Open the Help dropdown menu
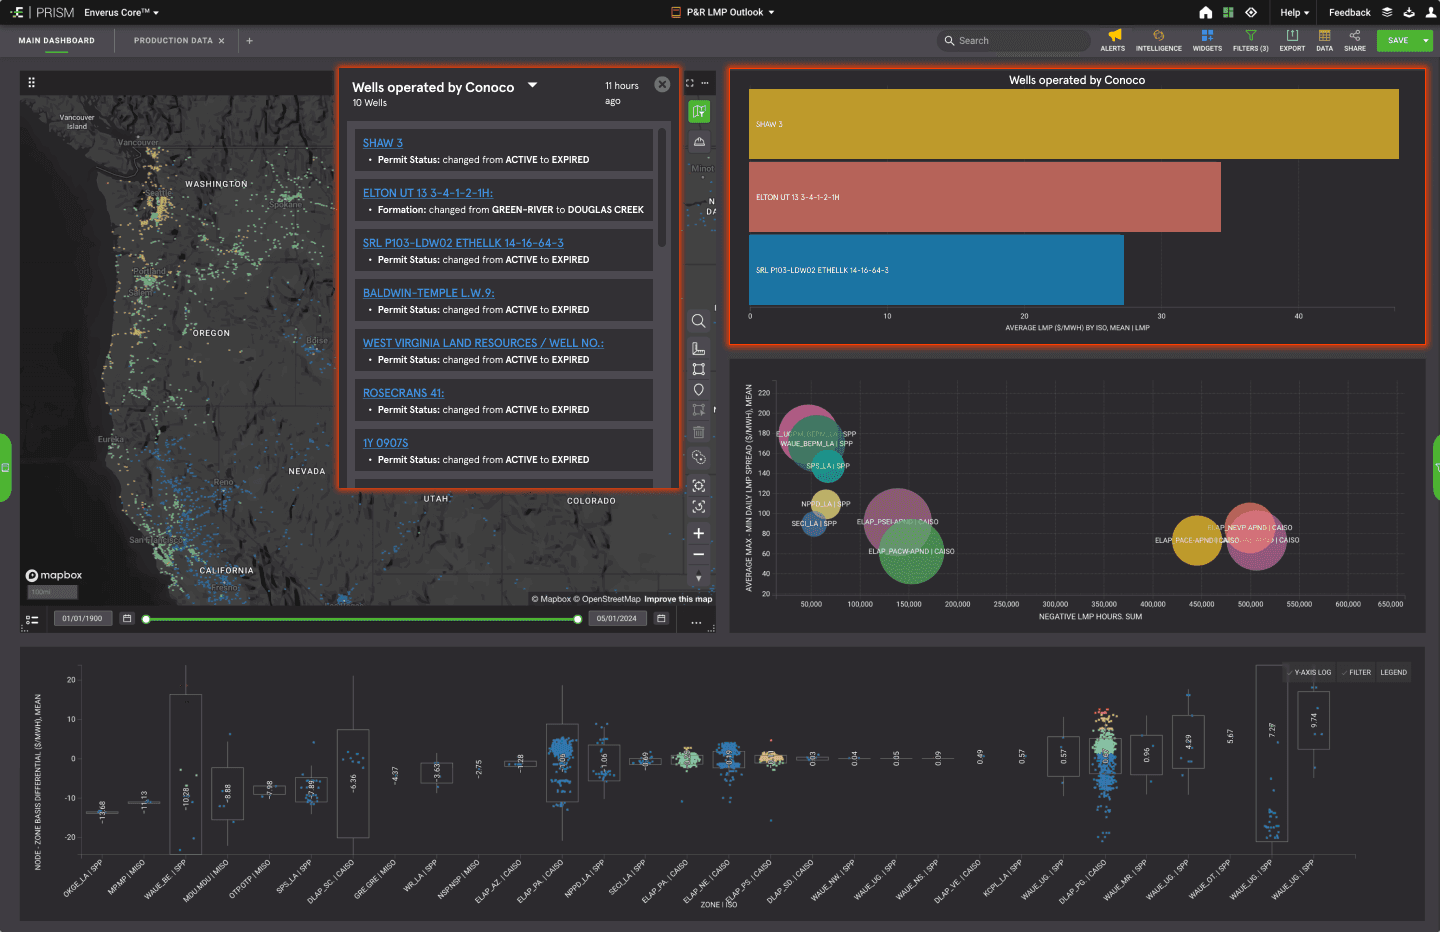Screen dimensions: 1440x932 [1294, 12]
